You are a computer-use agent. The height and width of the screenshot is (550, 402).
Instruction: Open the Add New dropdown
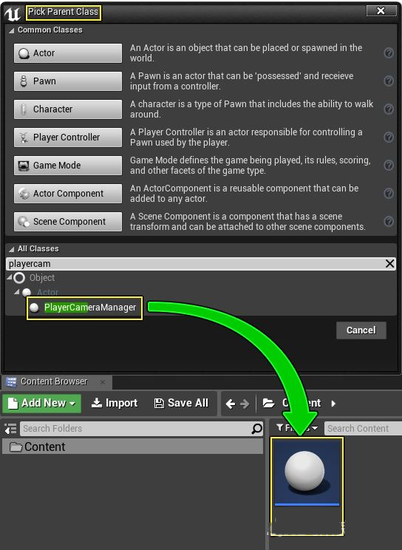(x=42, y=403)
